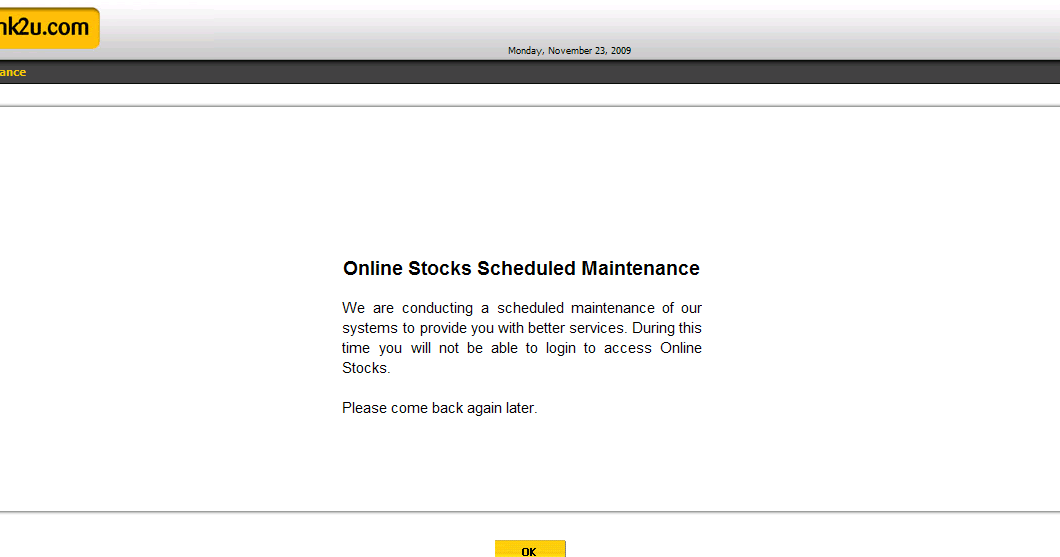This screenshot has height=557, width=1060.
Task: Click the nk2u.com logo
Action: coord(49,28)
